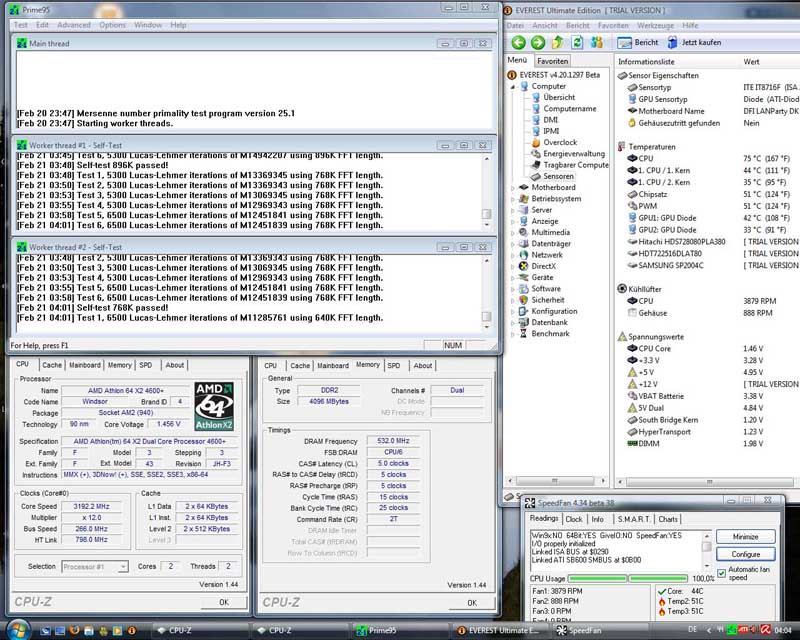The image size is (800, 640).
Task: Launch Firefox from the quick launch bar
Action: click(74, 631)
